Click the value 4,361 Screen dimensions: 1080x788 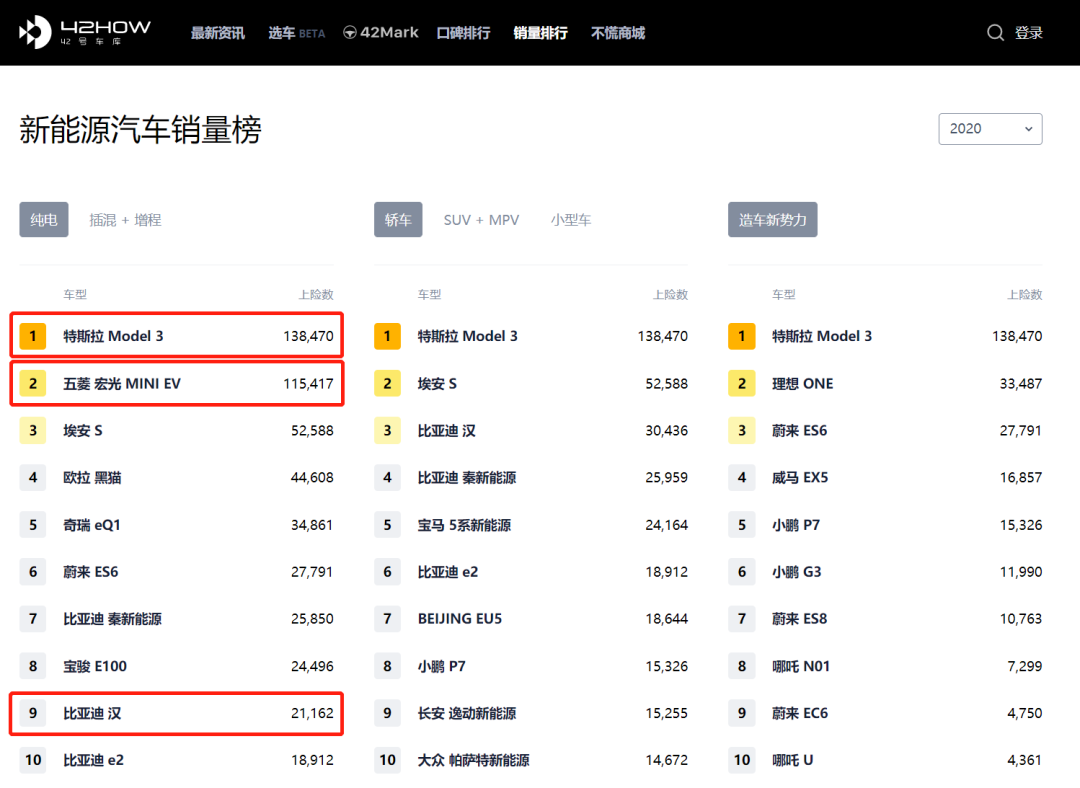pyautogui.click(x=1024, y=760)
